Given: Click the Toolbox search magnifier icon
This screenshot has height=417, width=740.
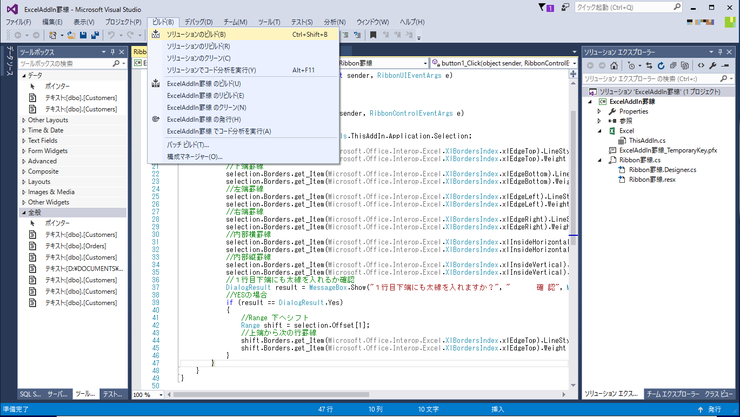Looking at the screenshot, I should click(116, 63).
